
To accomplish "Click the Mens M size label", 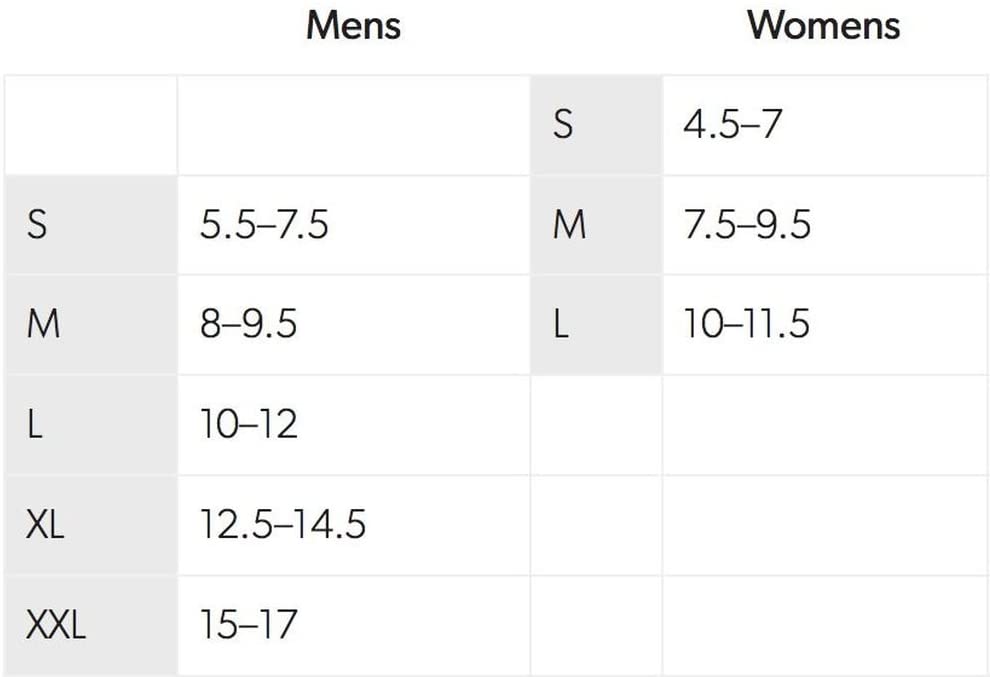I will [x=43, y=325].
